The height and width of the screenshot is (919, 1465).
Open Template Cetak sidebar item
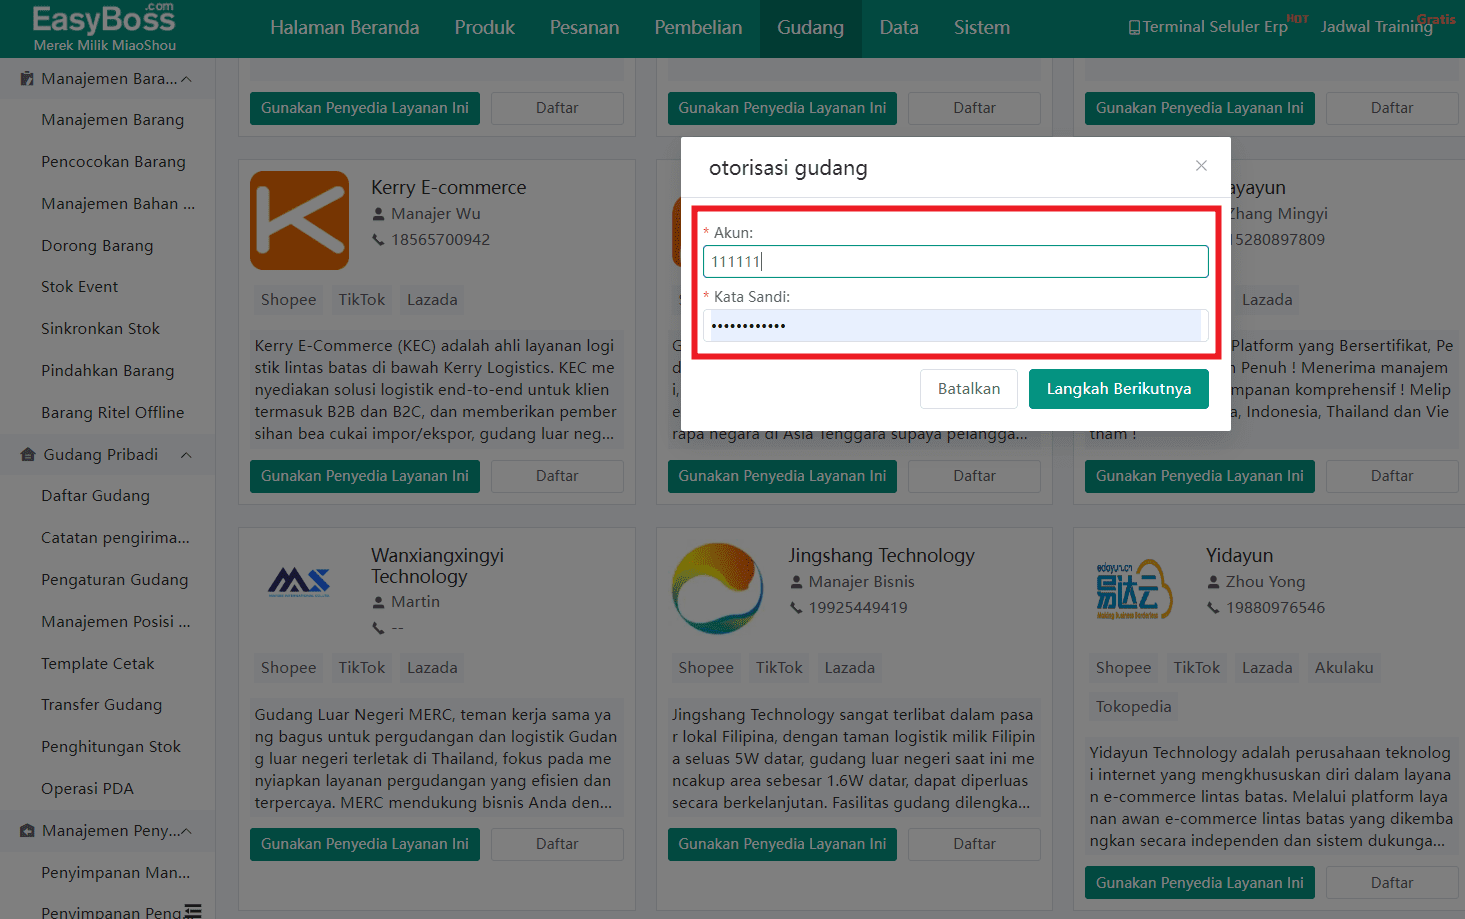pos(97,664)
